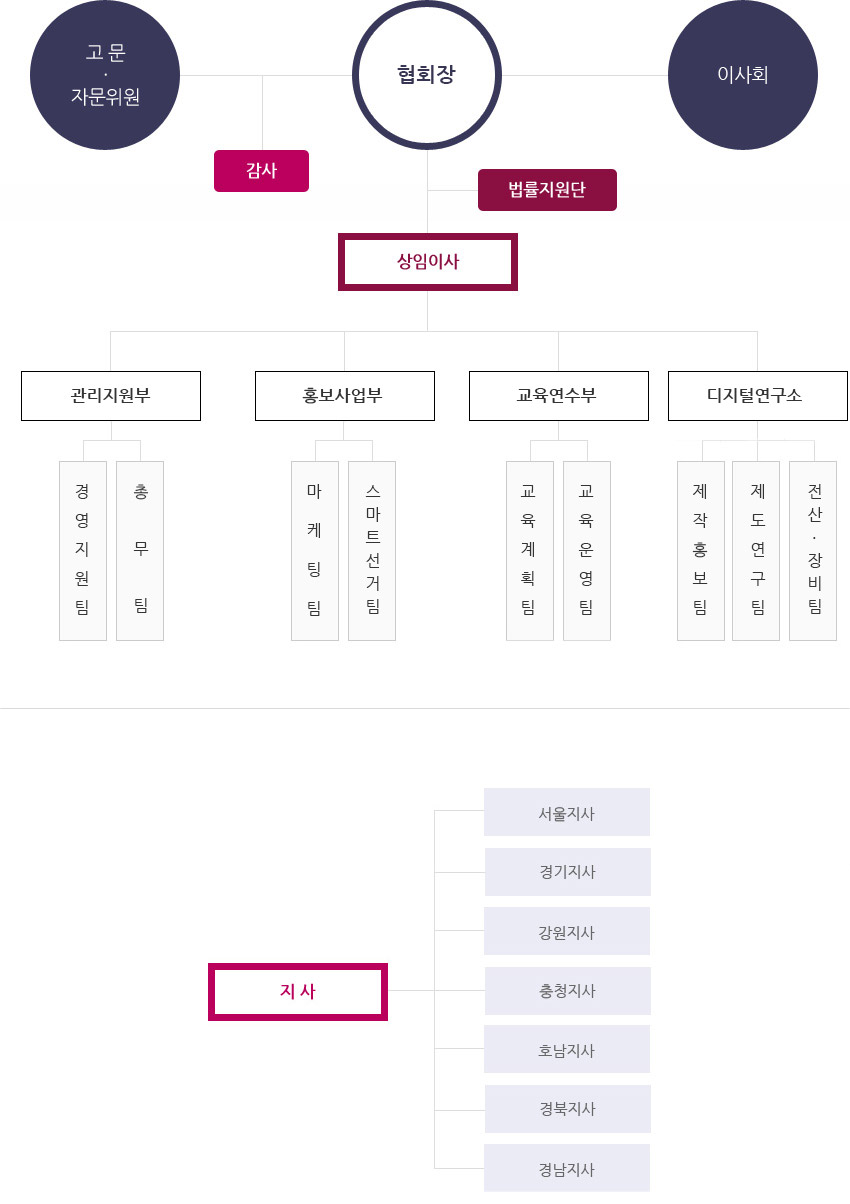Click the 교육계획팀 team box

coord(530,551)
